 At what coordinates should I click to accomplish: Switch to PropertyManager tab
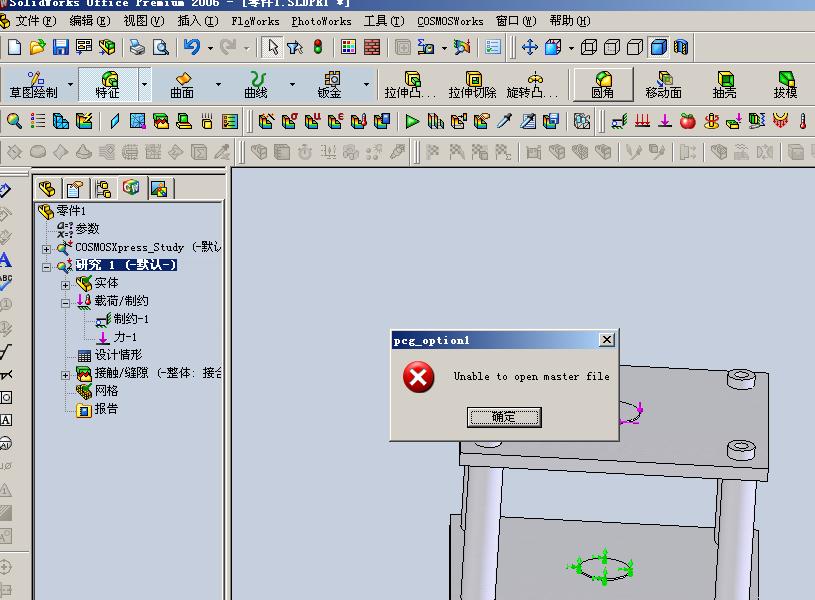[x=75, y=188]
